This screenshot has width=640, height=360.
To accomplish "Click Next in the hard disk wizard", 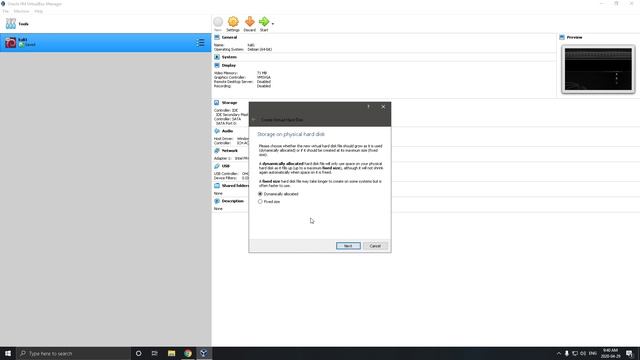I will 348,246.
